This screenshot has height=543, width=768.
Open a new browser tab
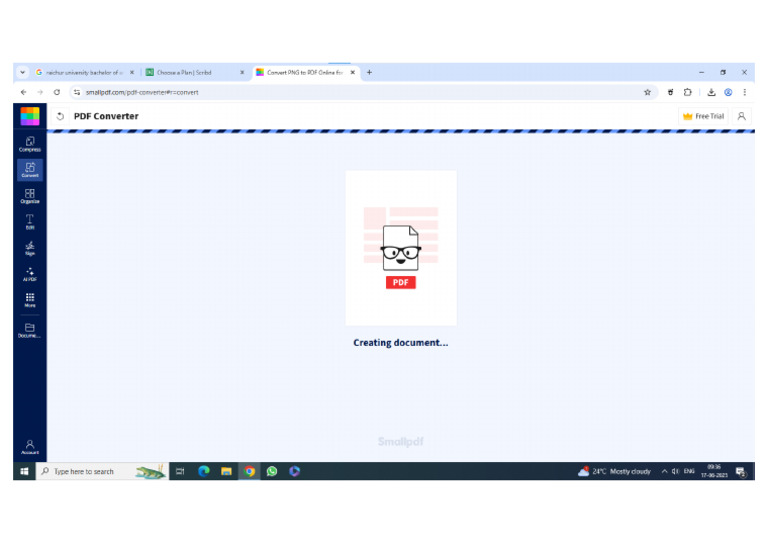(369, 72)
